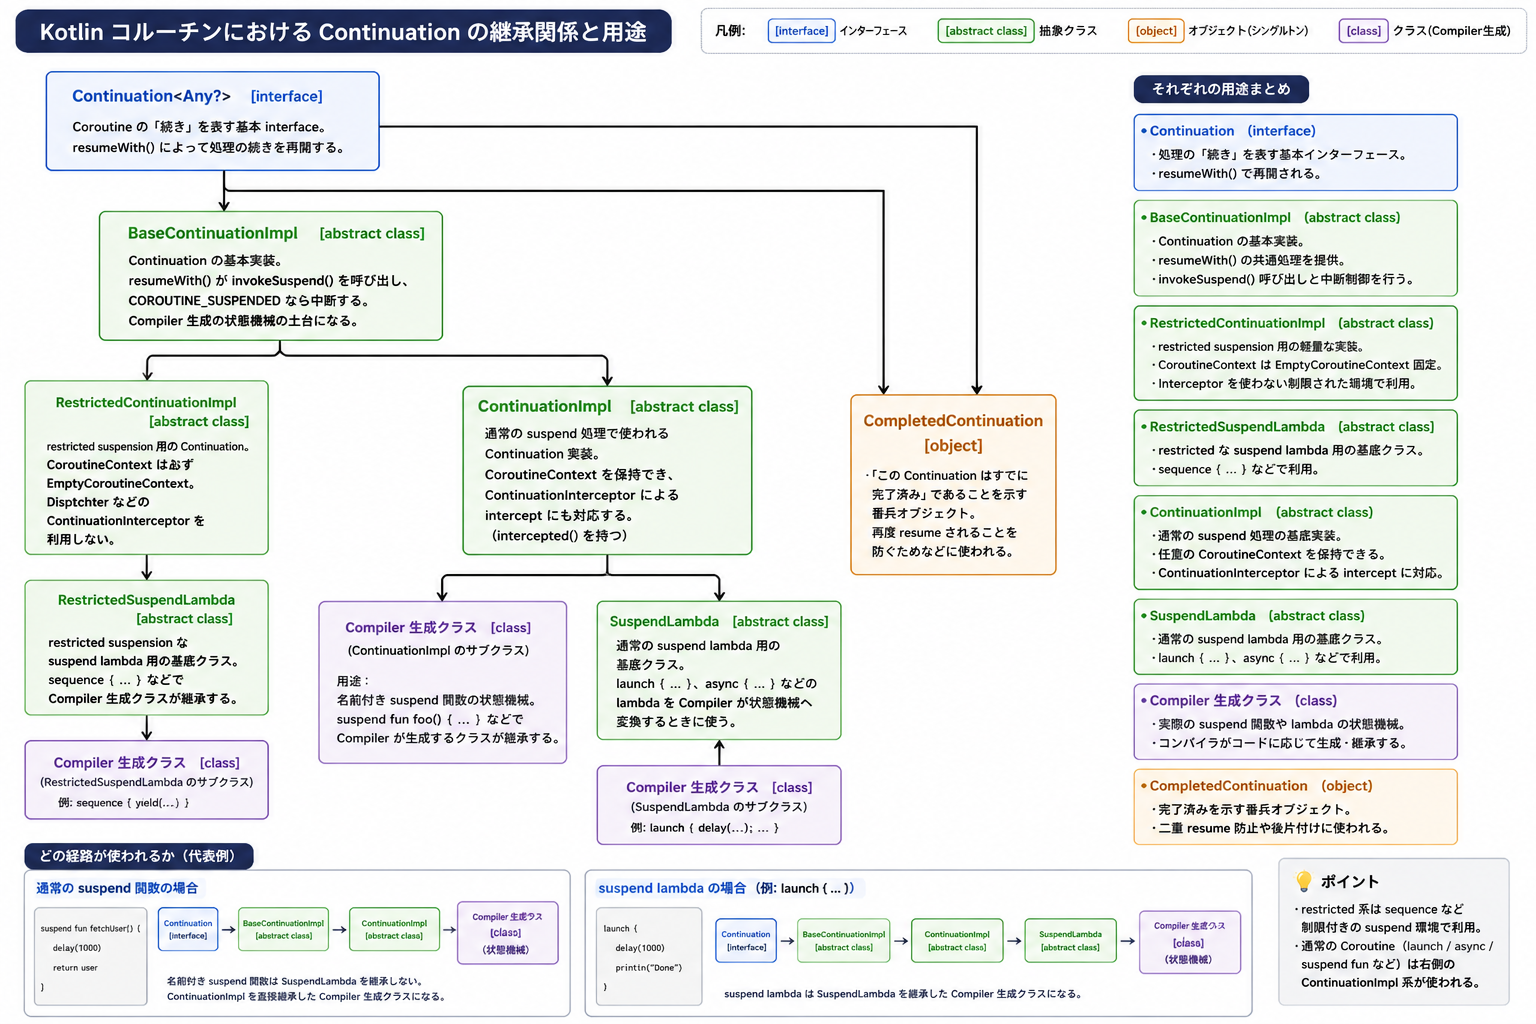Click the RestrictedSuspendLambda (abstract class) summary card title
Screen dimensions: 1536x1024
(1291, 427)
